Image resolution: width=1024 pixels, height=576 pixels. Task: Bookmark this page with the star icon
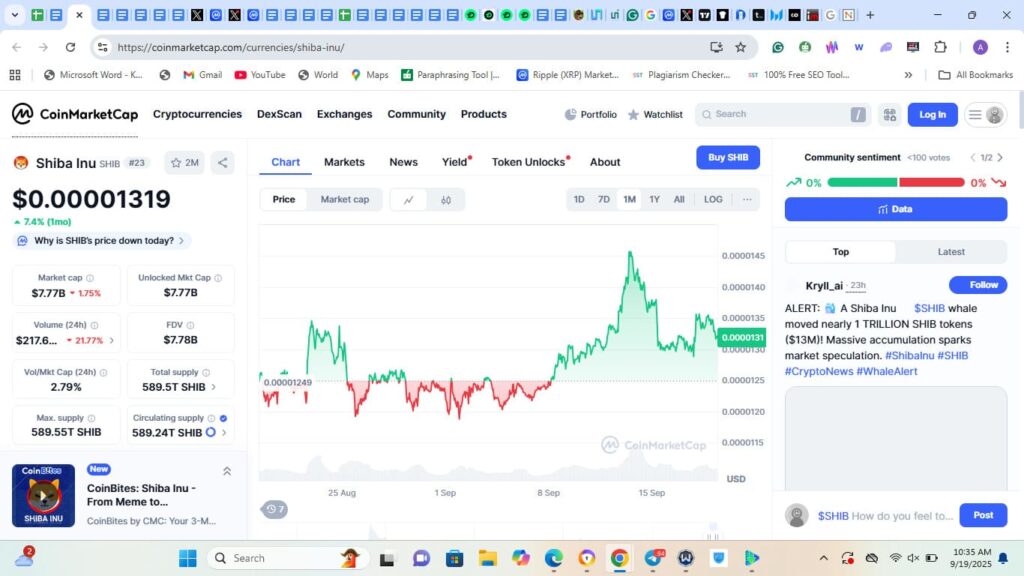coord(741,47)
